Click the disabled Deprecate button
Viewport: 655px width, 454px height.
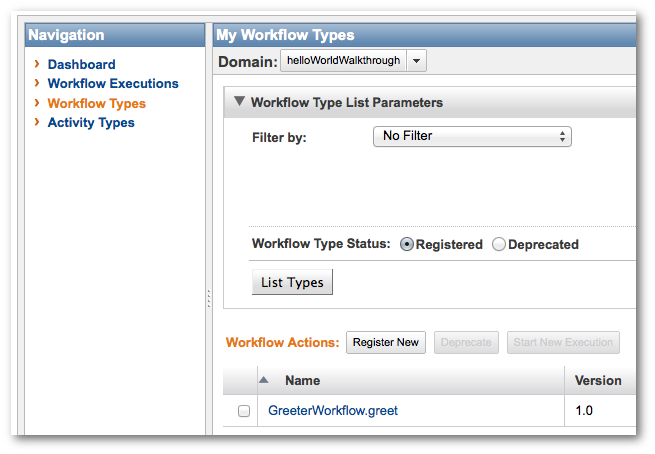(x=466, y=342)
